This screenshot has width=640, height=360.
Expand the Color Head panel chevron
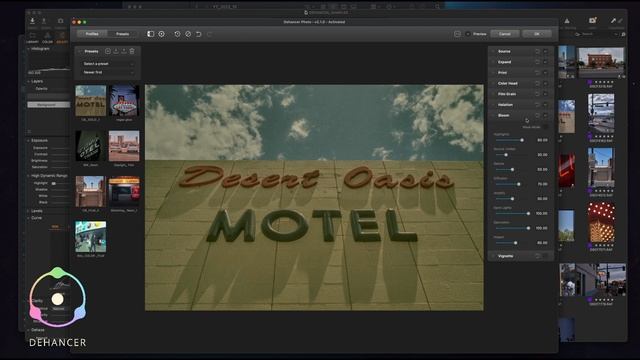[493, 83]
